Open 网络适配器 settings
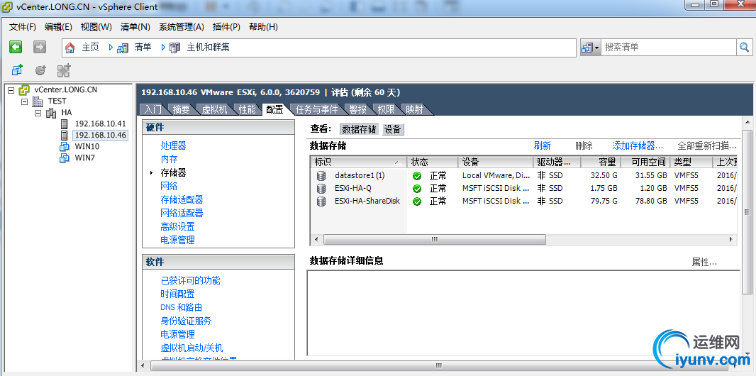756x376 pixels. 182,213
